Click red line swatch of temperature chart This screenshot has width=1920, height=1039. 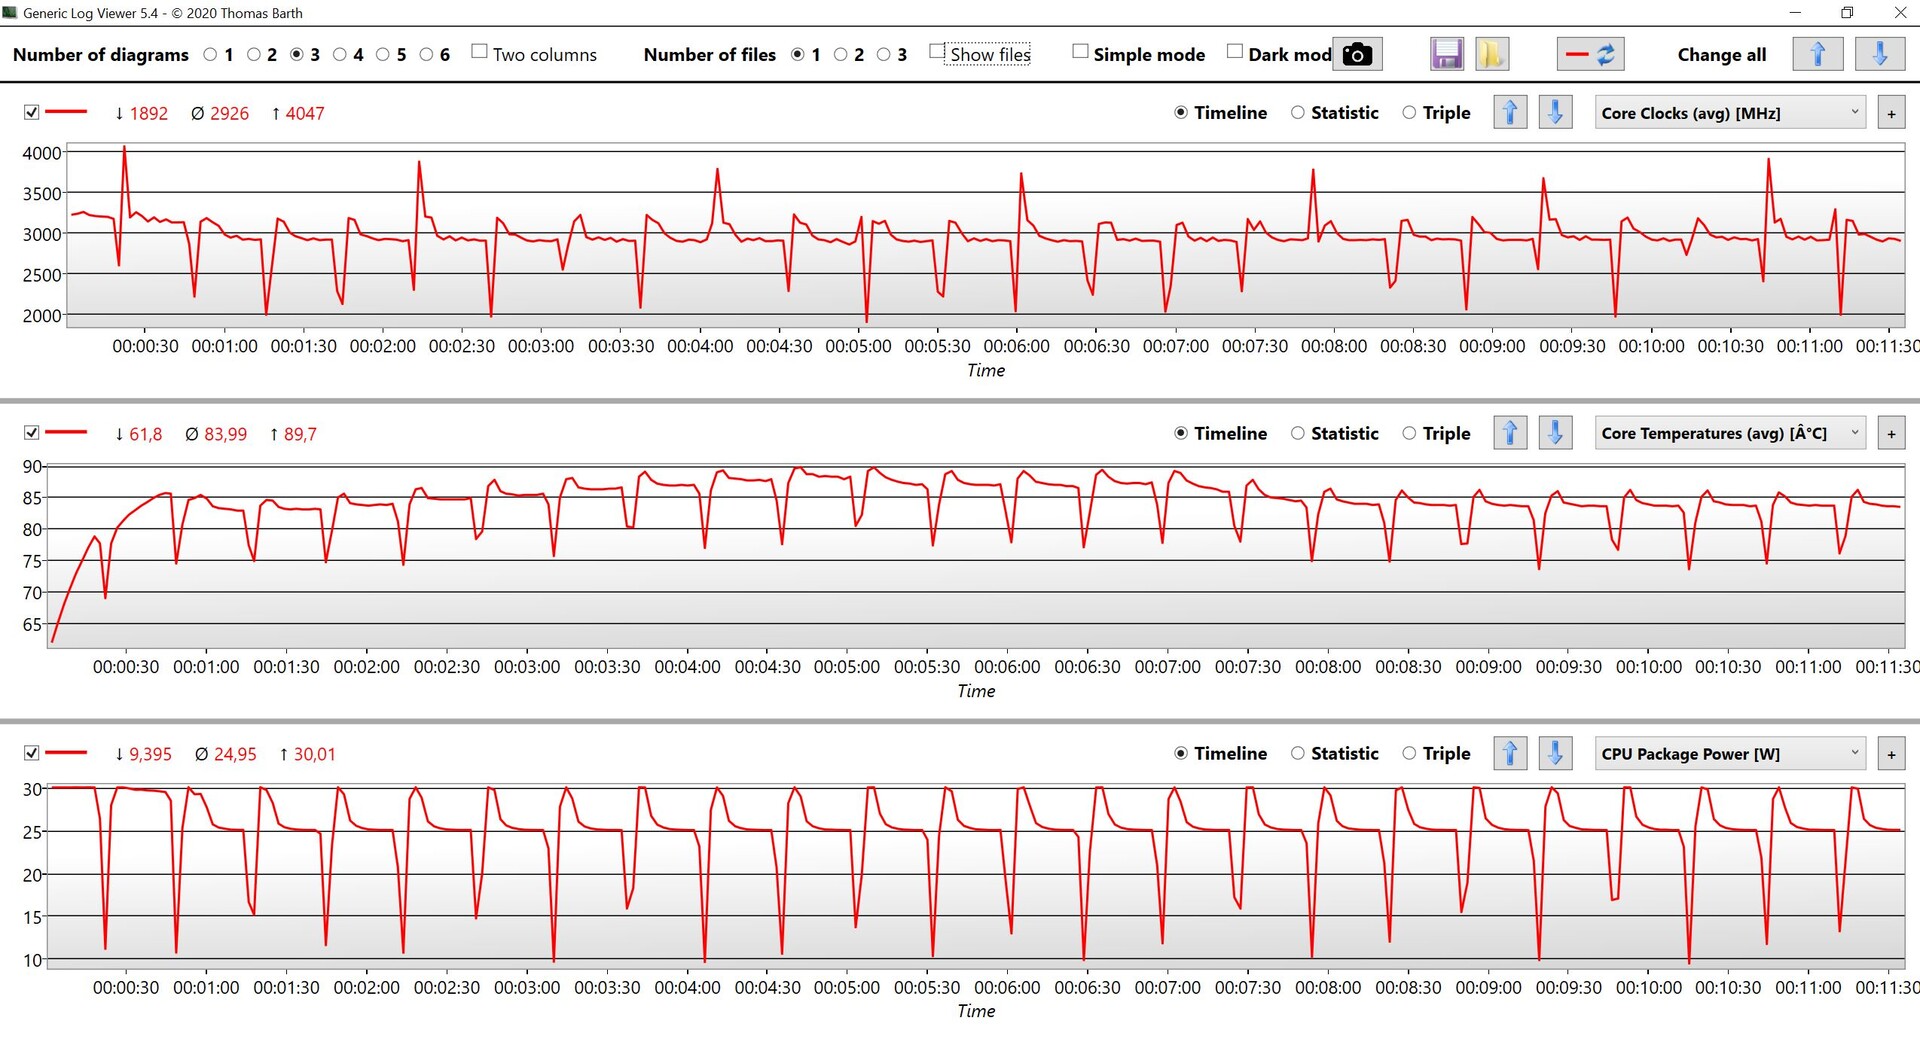click(x=67, y=432)
